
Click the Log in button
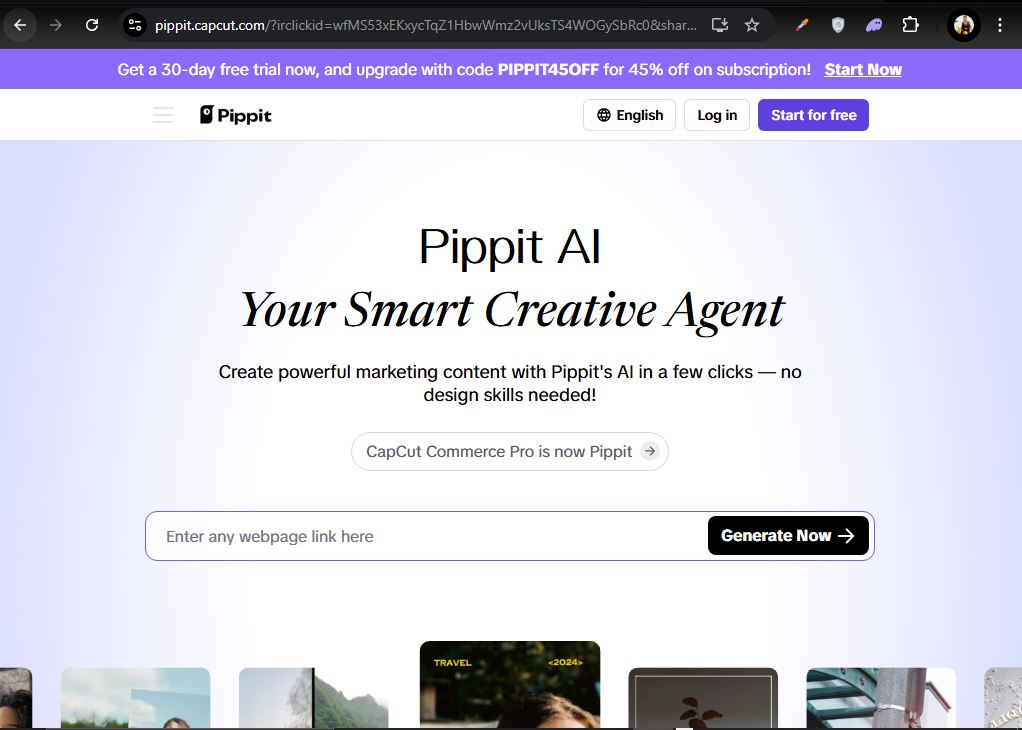717,115
